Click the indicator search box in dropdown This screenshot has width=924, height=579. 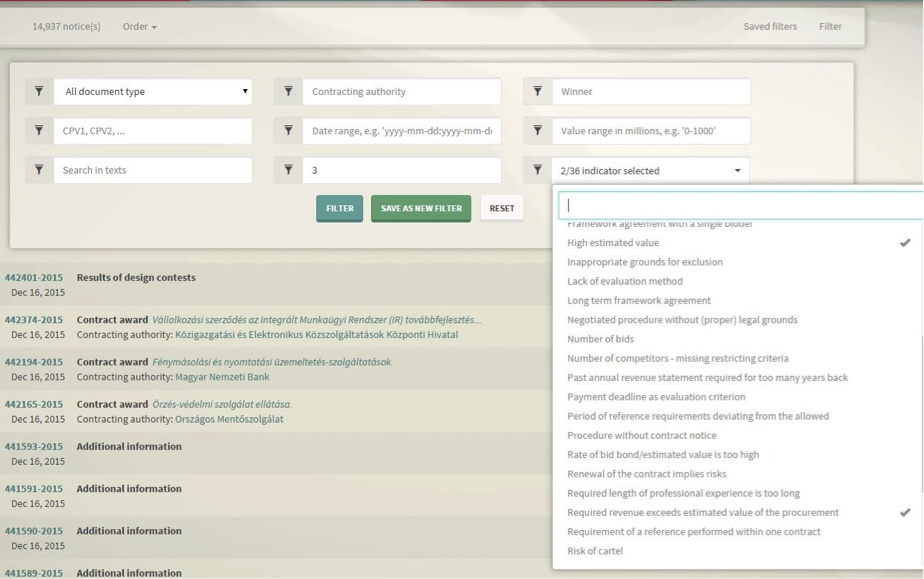[741, 205]
